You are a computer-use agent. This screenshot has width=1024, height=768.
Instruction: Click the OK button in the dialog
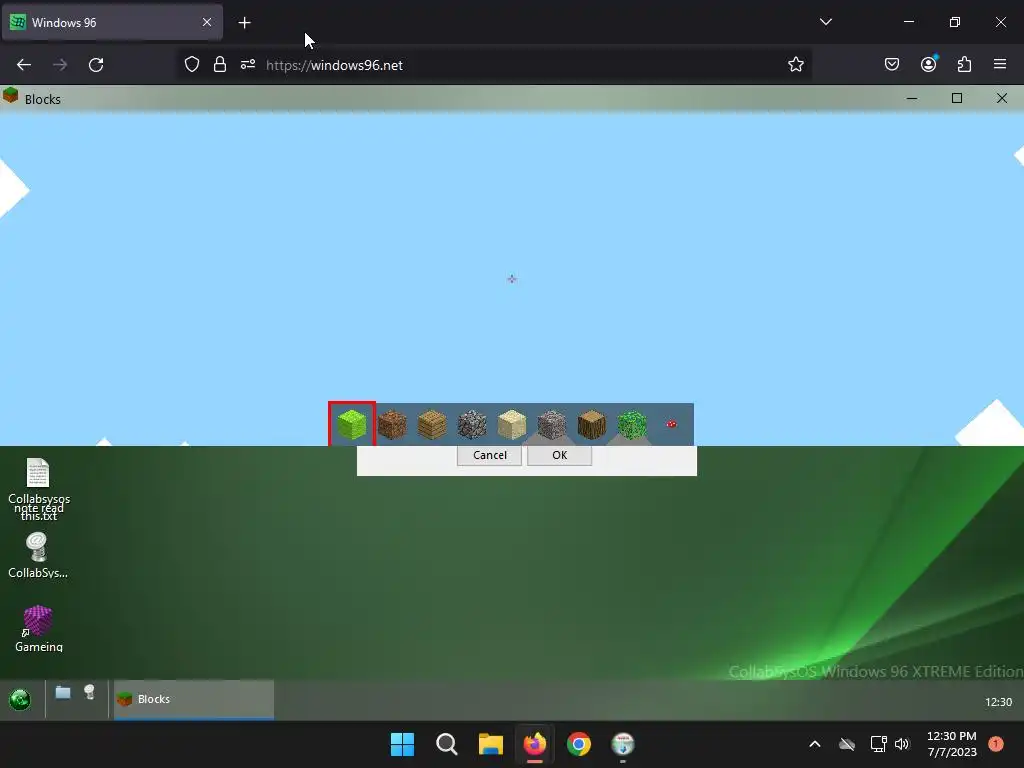click(559, 455)
